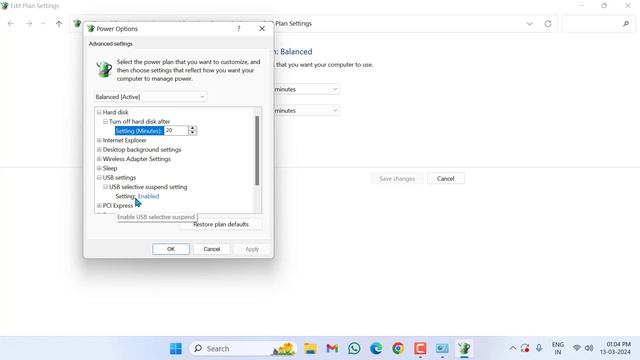Open WhatsApp from taskbar
Viewport: 640px width, 360px height.
(x=354, y=349)
